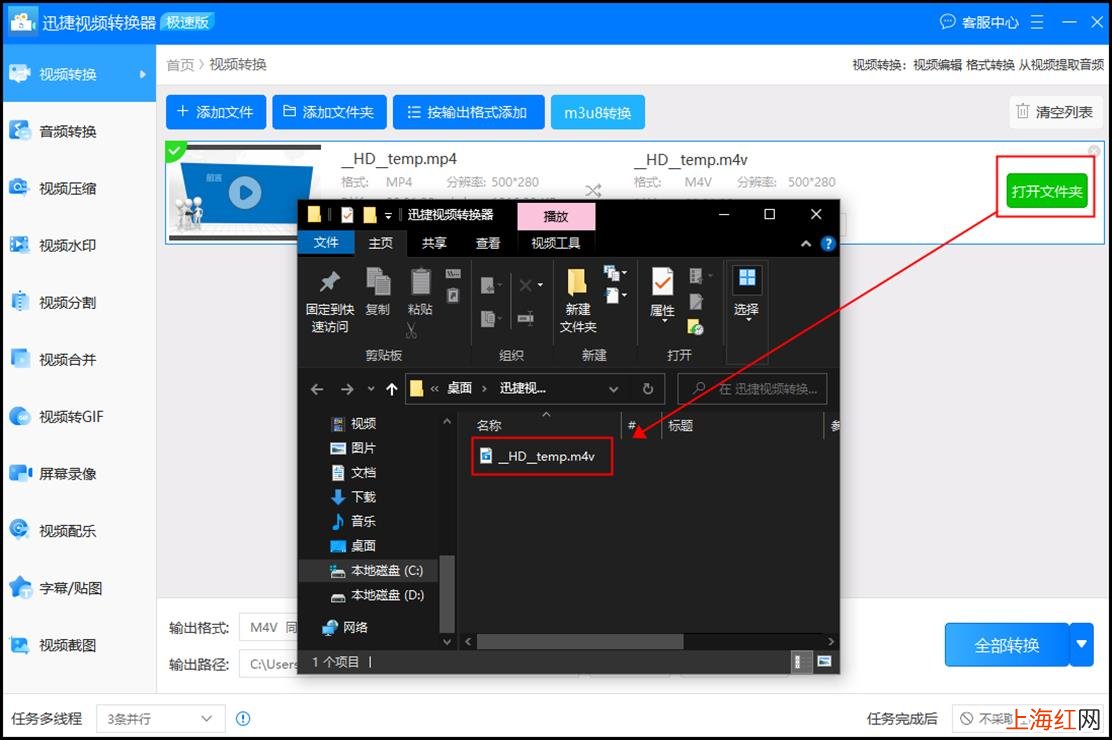Switch to the 视频工具 tab in Explorer
The image size is (1112, 740).
555,243
